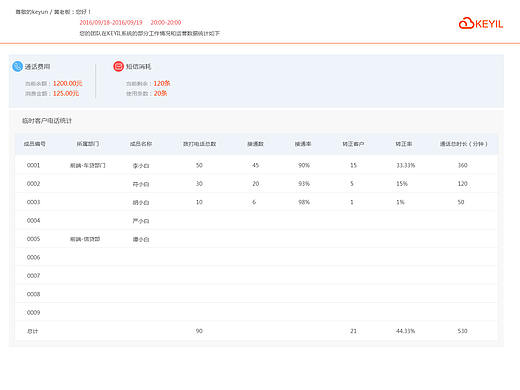
Task: Click the 成员编号 column header
Action: 35,144
